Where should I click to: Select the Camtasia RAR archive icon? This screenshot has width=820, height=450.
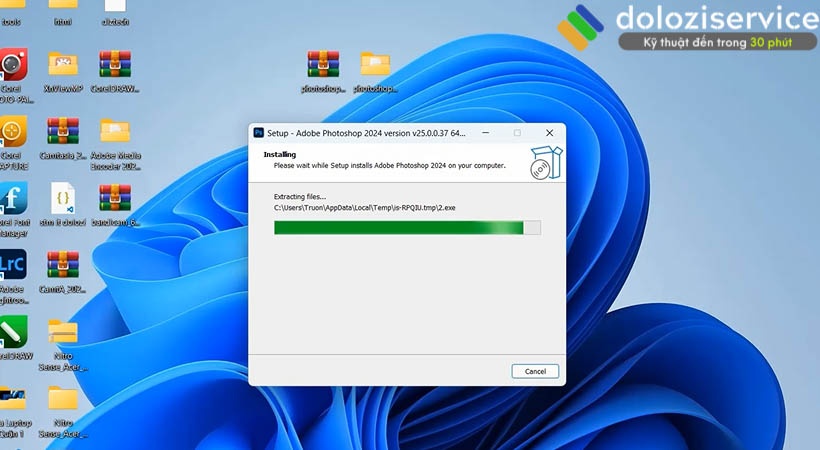63,131
